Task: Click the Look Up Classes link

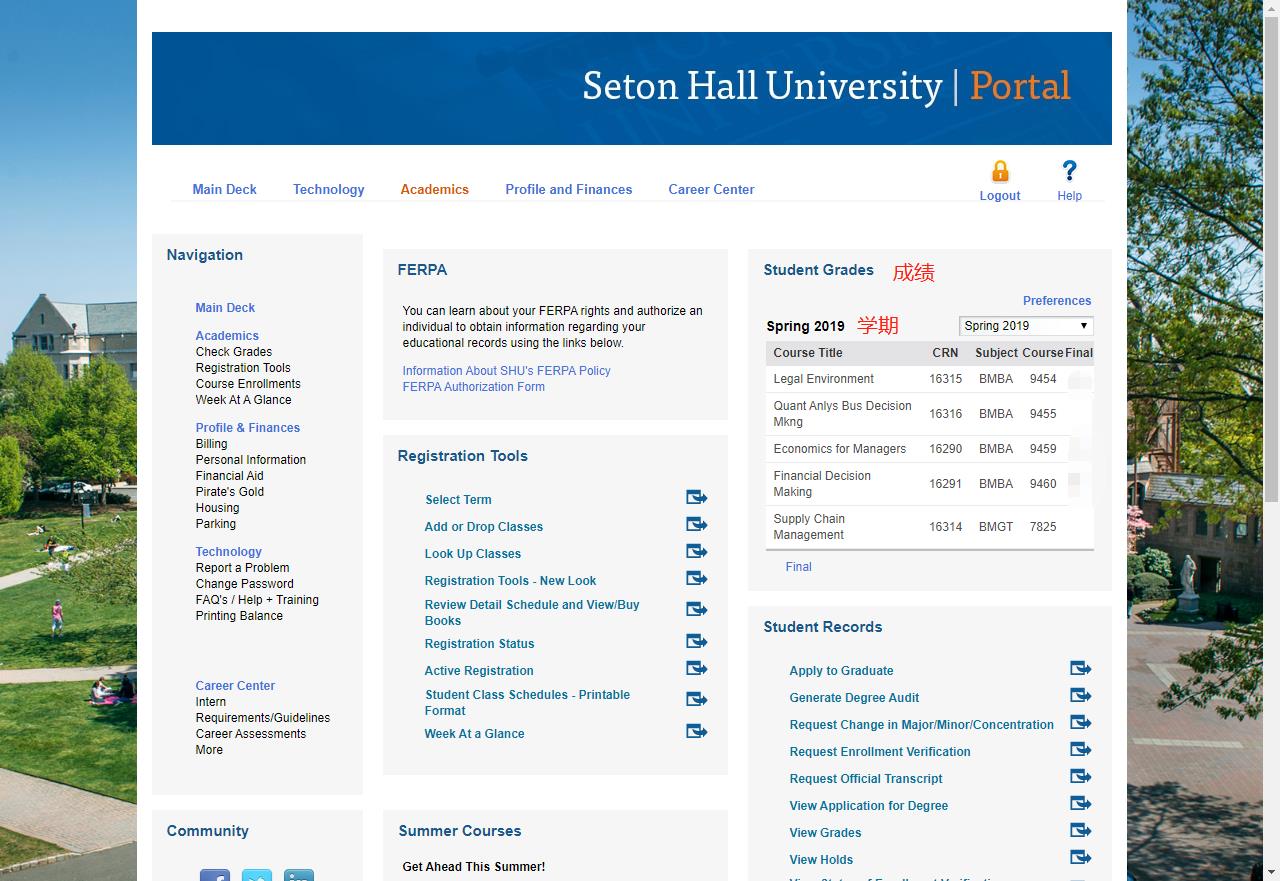Action: coord(473,554)
